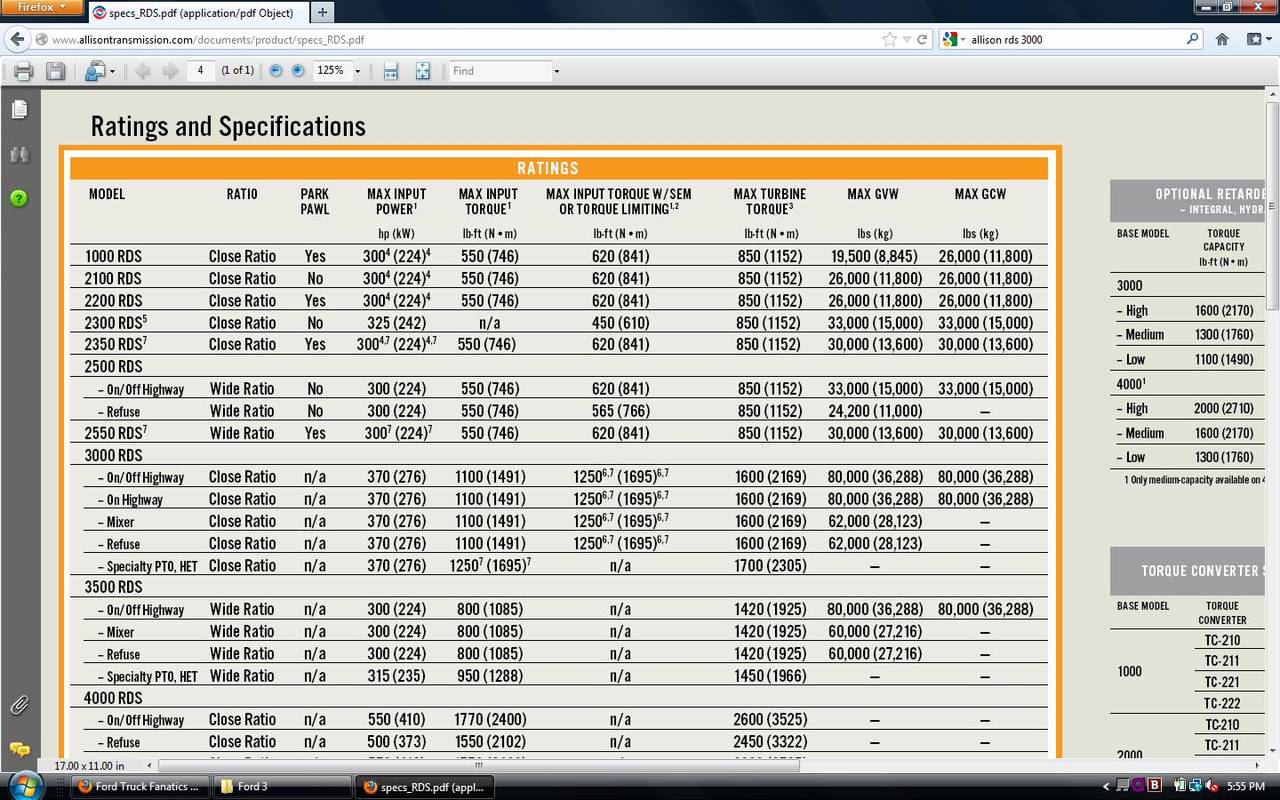Click the scroll down arrow of vertical scrollbar
Screen dimensions: 1280x800
tap(1272, 749)
